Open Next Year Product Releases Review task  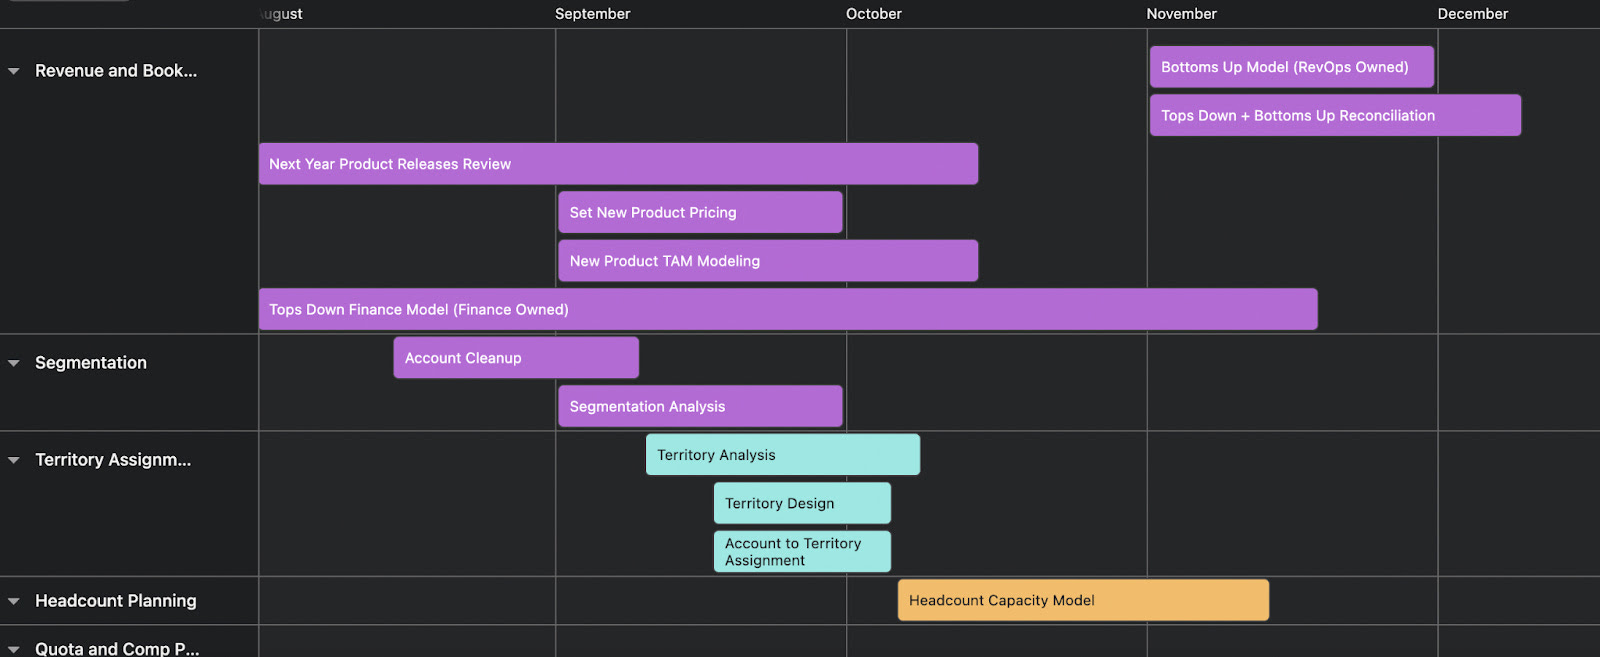pos(617,163)
